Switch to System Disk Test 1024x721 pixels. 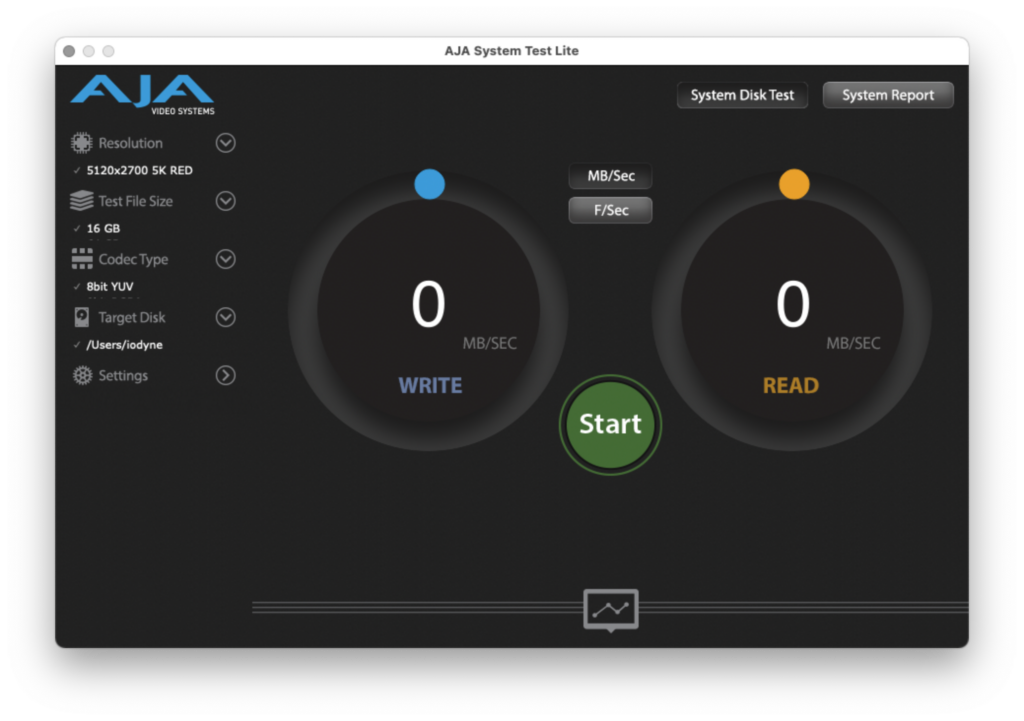tap(742, 95)
